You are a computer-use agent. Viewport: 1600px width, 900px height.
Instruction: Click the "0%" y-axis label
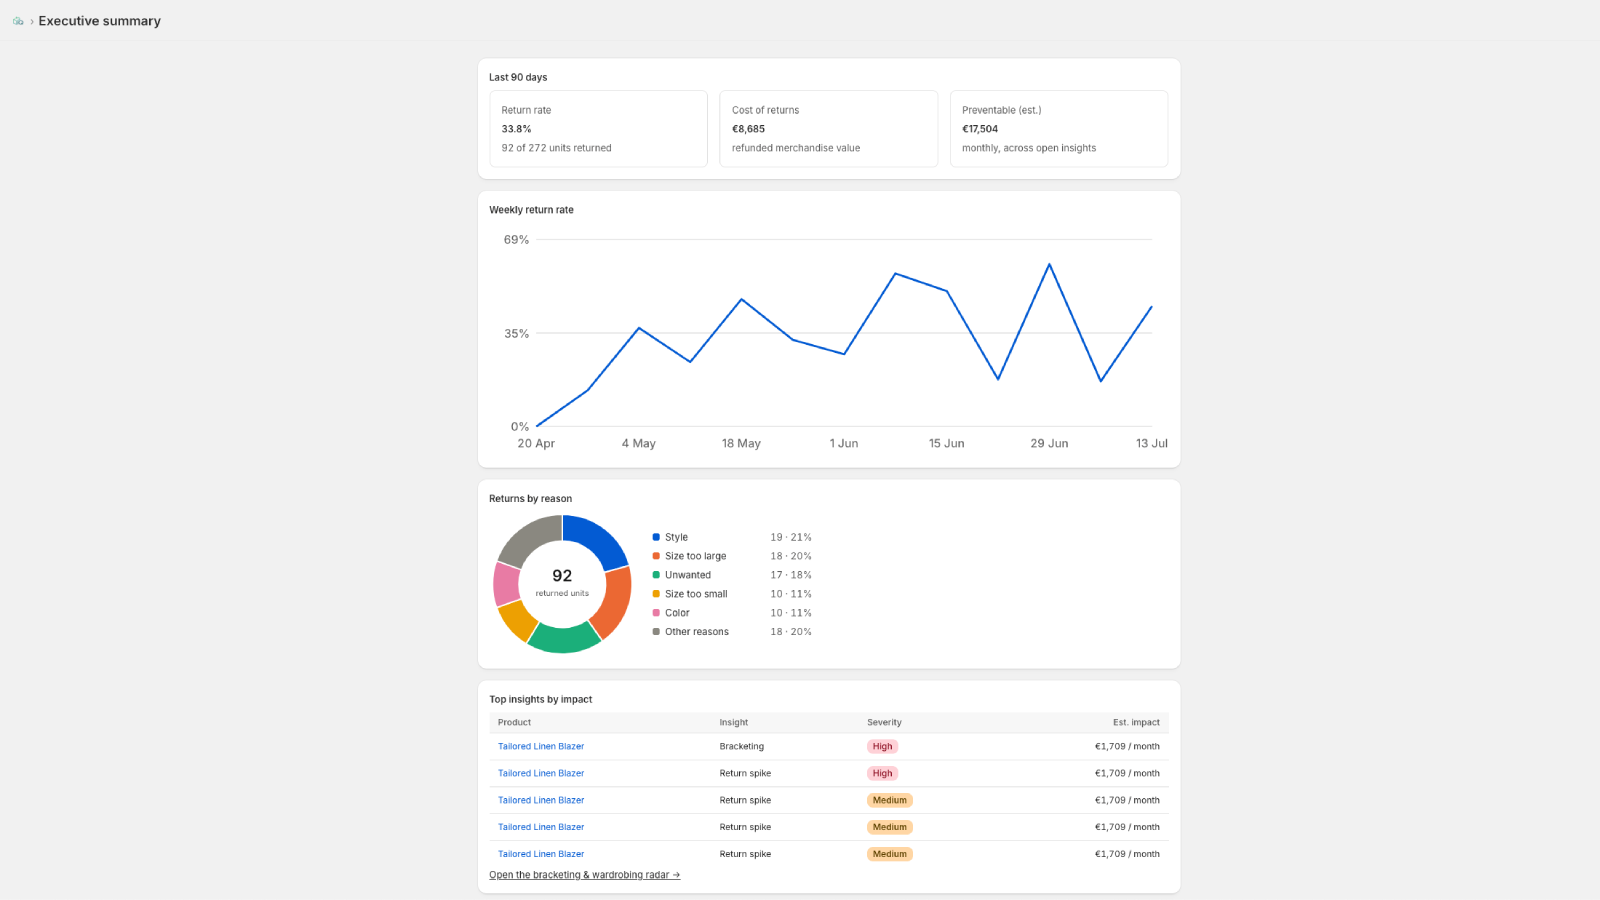click(x=520, y=427)
